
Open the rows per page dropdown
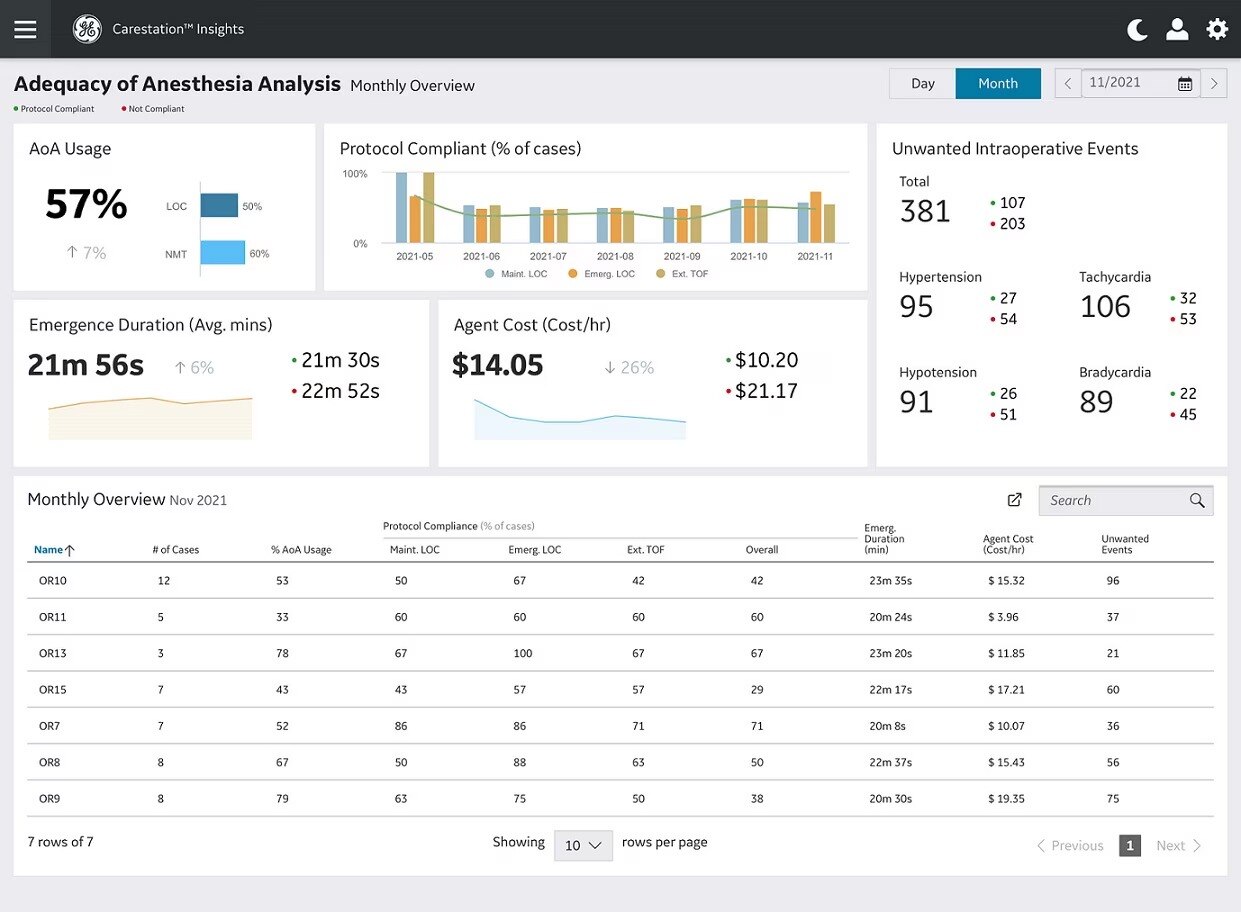tap(583, 845)
